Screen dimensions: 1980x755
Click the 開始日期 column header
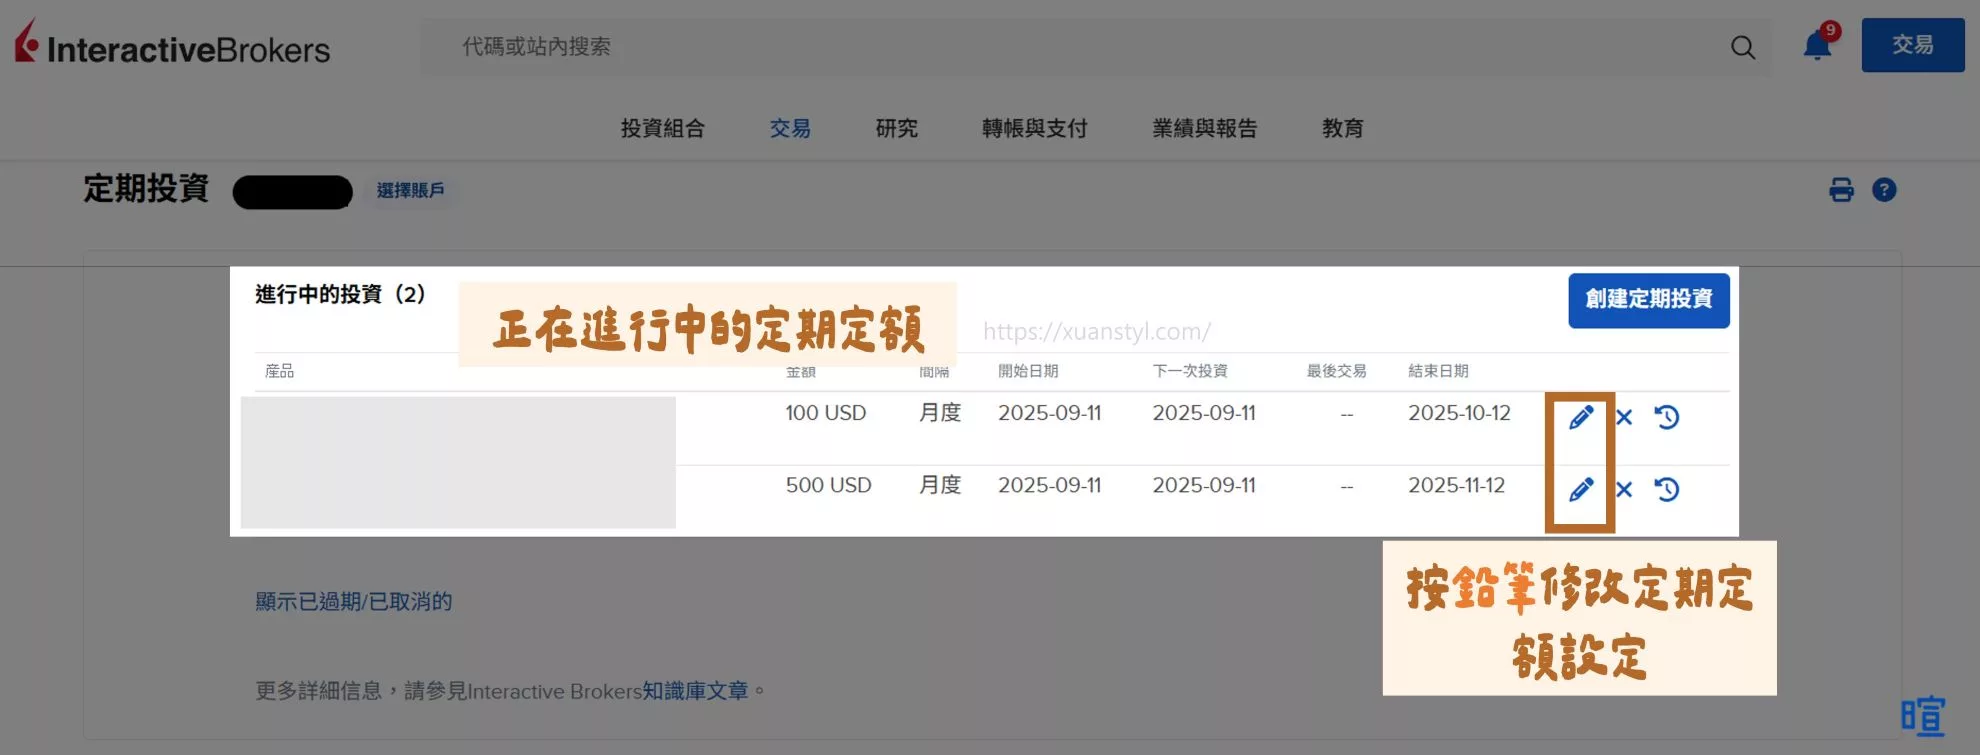(1028, 371)
